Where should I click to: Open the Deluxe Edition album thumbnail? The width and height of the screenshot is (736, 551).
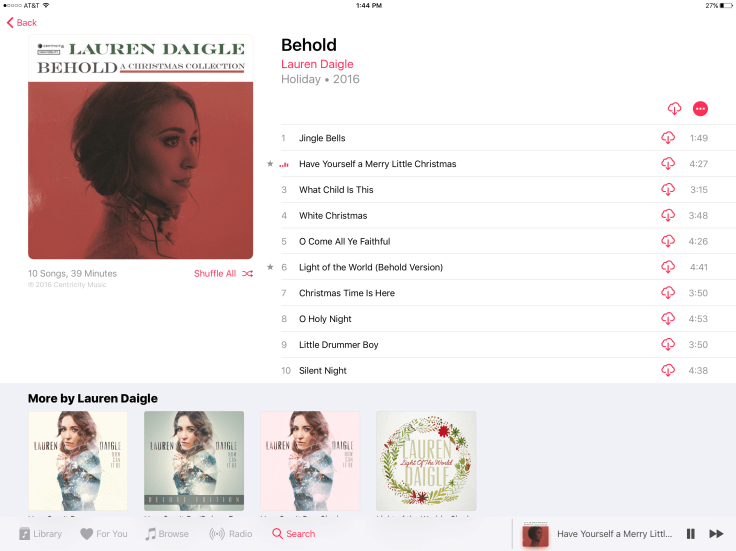[x=194, y=461]
